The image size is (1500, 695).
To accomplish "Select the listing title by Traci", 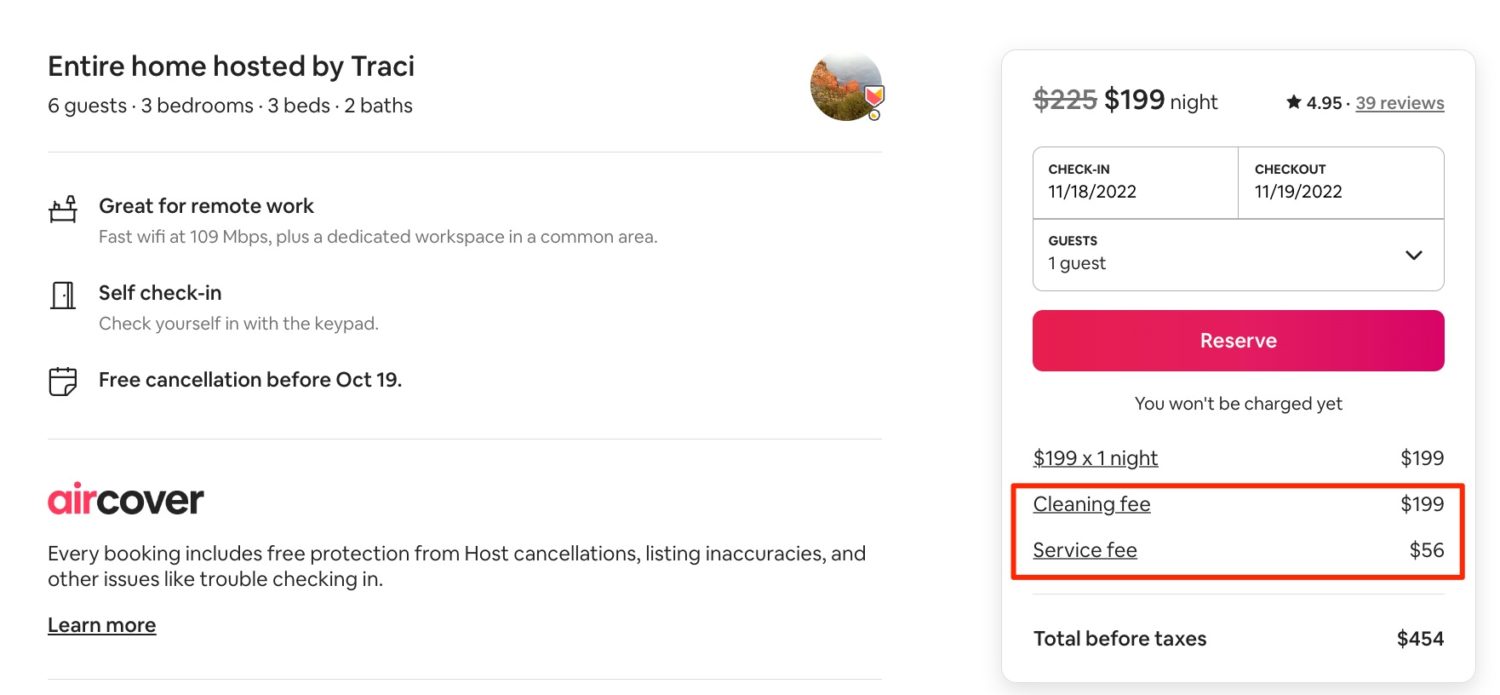I will [231, 65].
